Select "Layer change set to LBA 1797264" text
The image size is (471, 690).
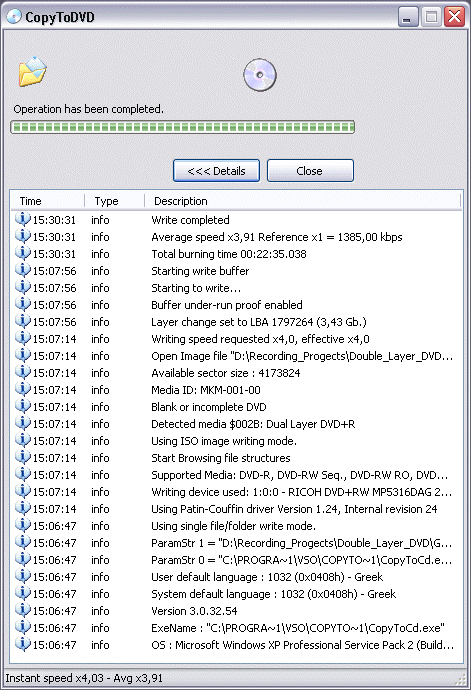258,322
